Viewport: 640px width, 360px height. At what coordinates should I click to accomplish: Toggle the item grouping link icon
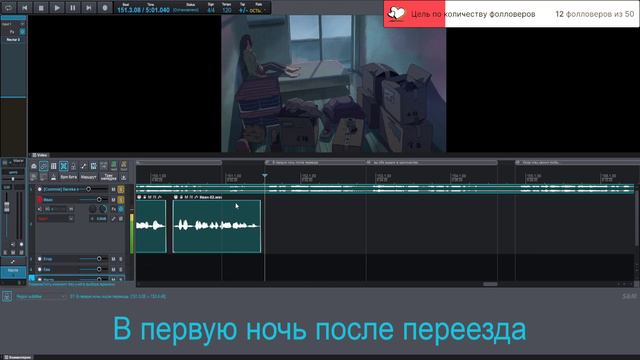click(44, 166)
